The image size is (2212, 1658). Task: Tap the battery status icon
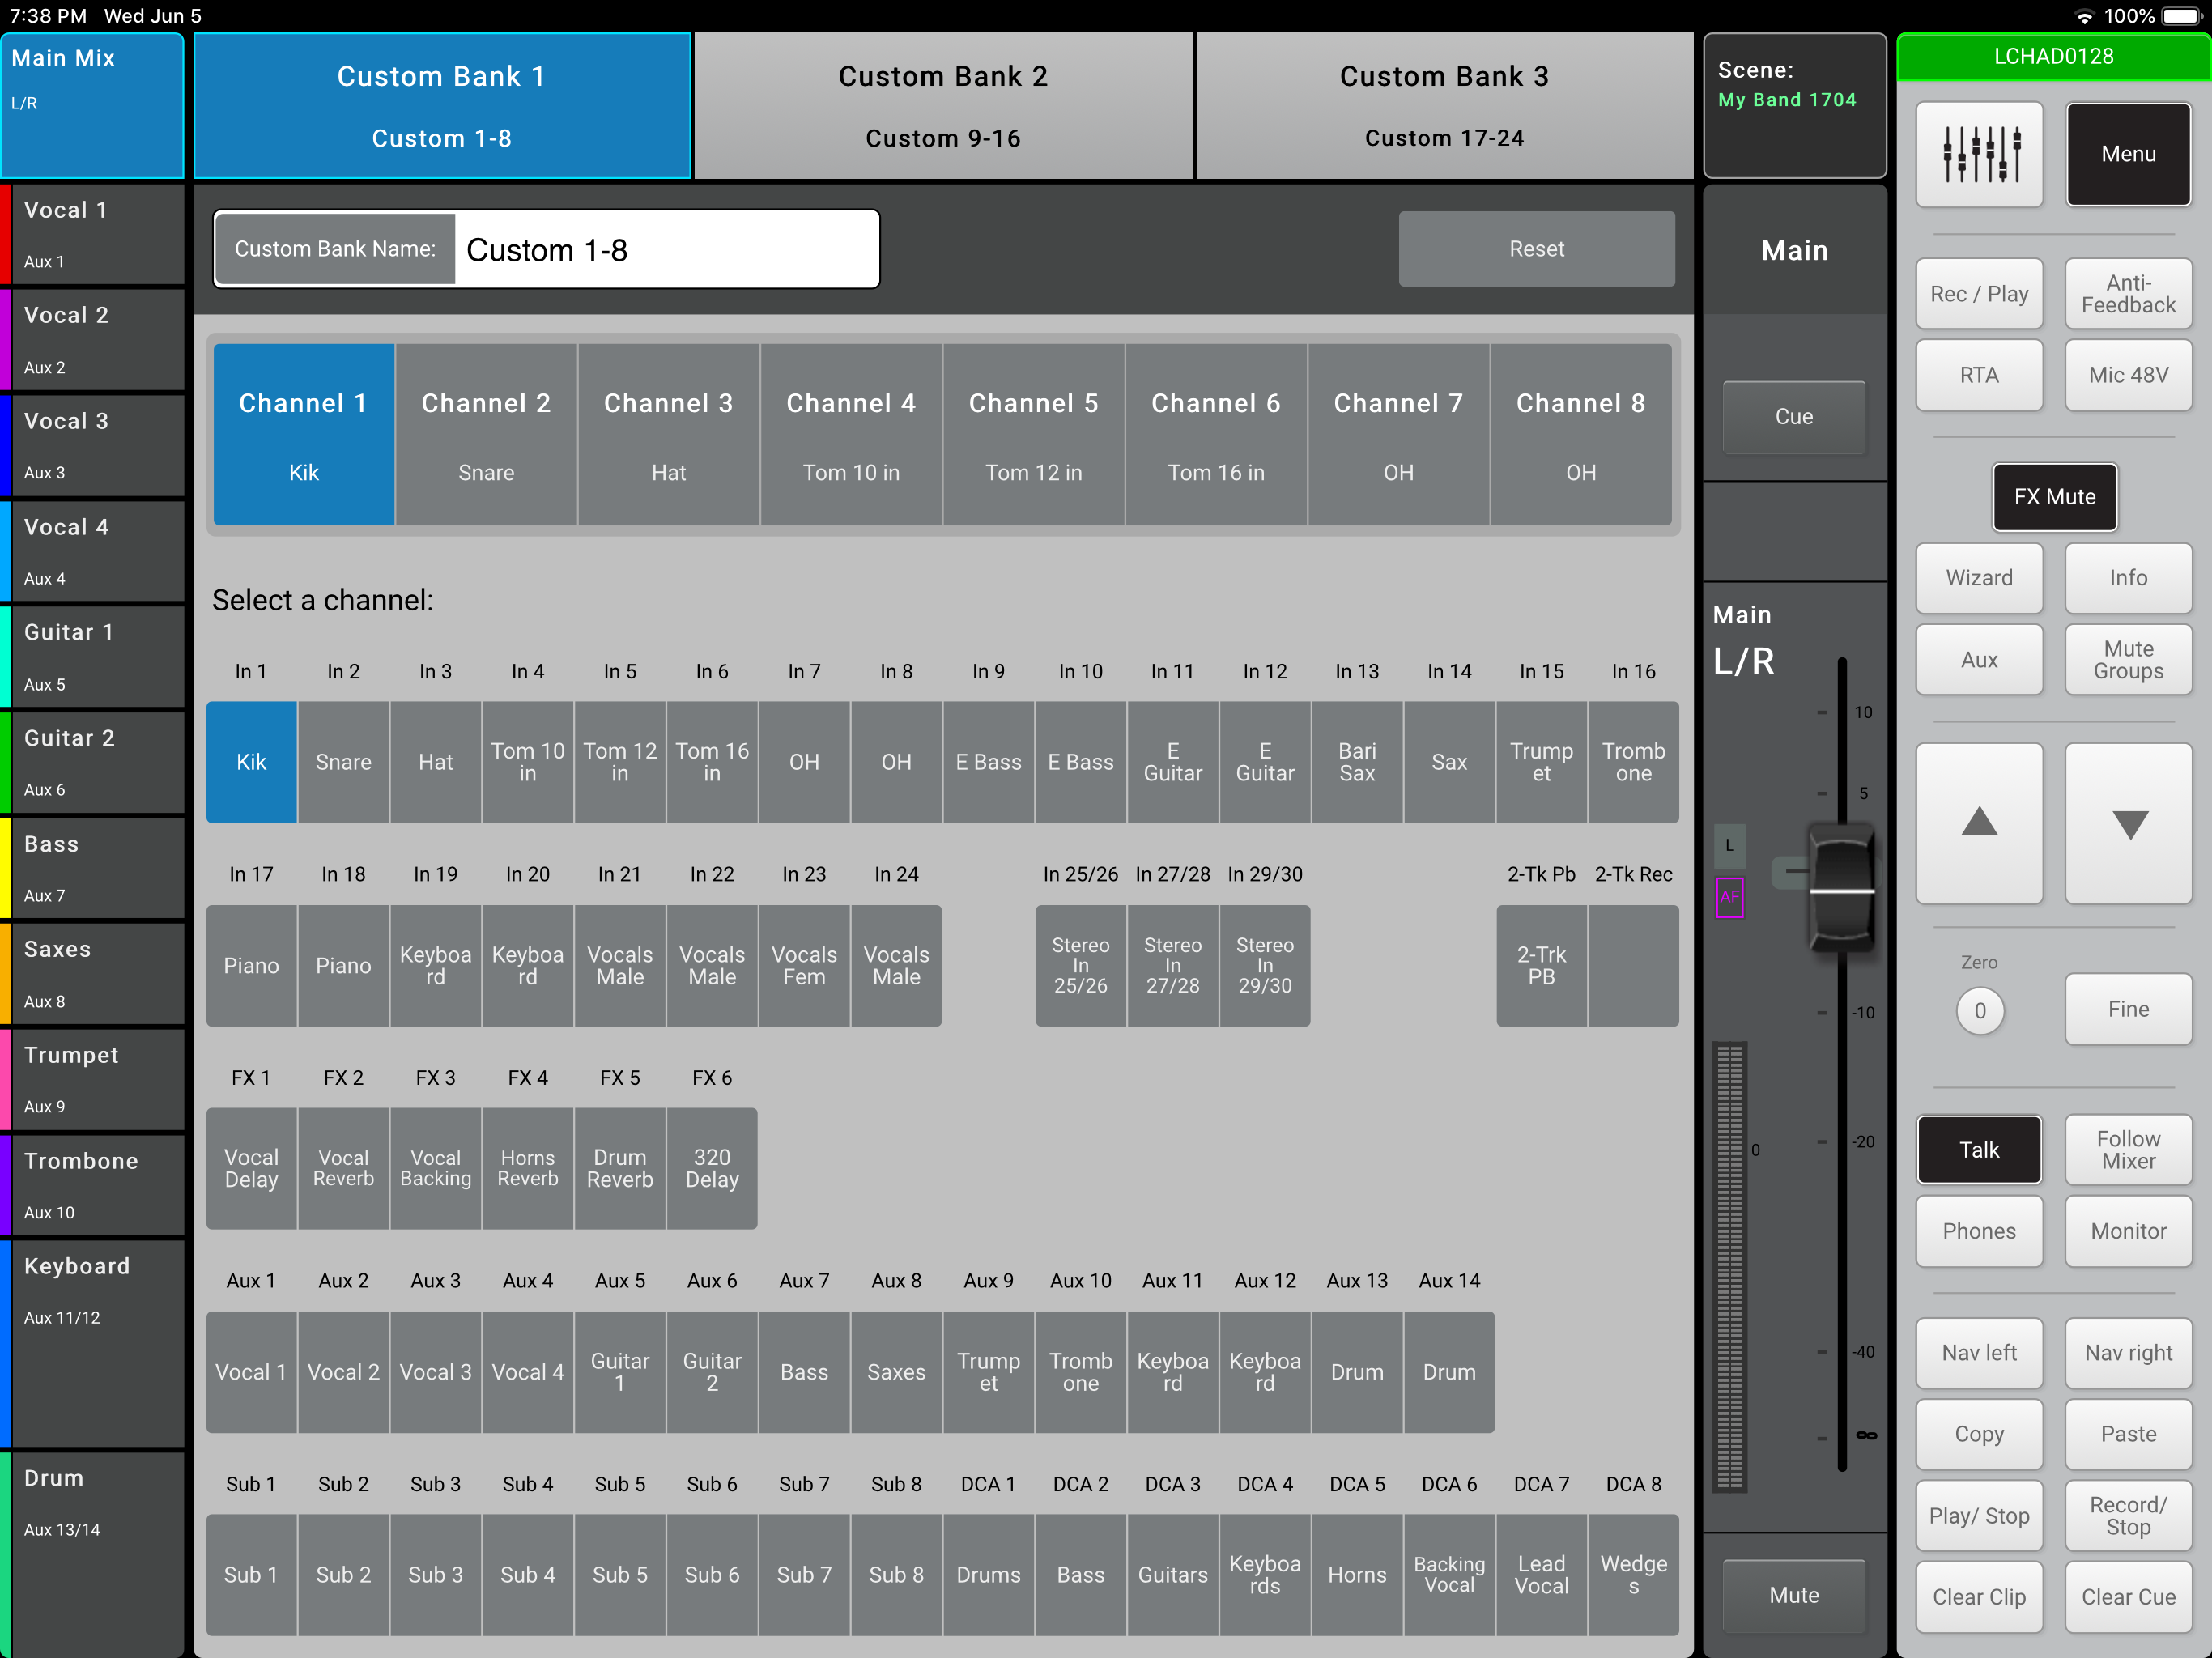[2182, 16]
